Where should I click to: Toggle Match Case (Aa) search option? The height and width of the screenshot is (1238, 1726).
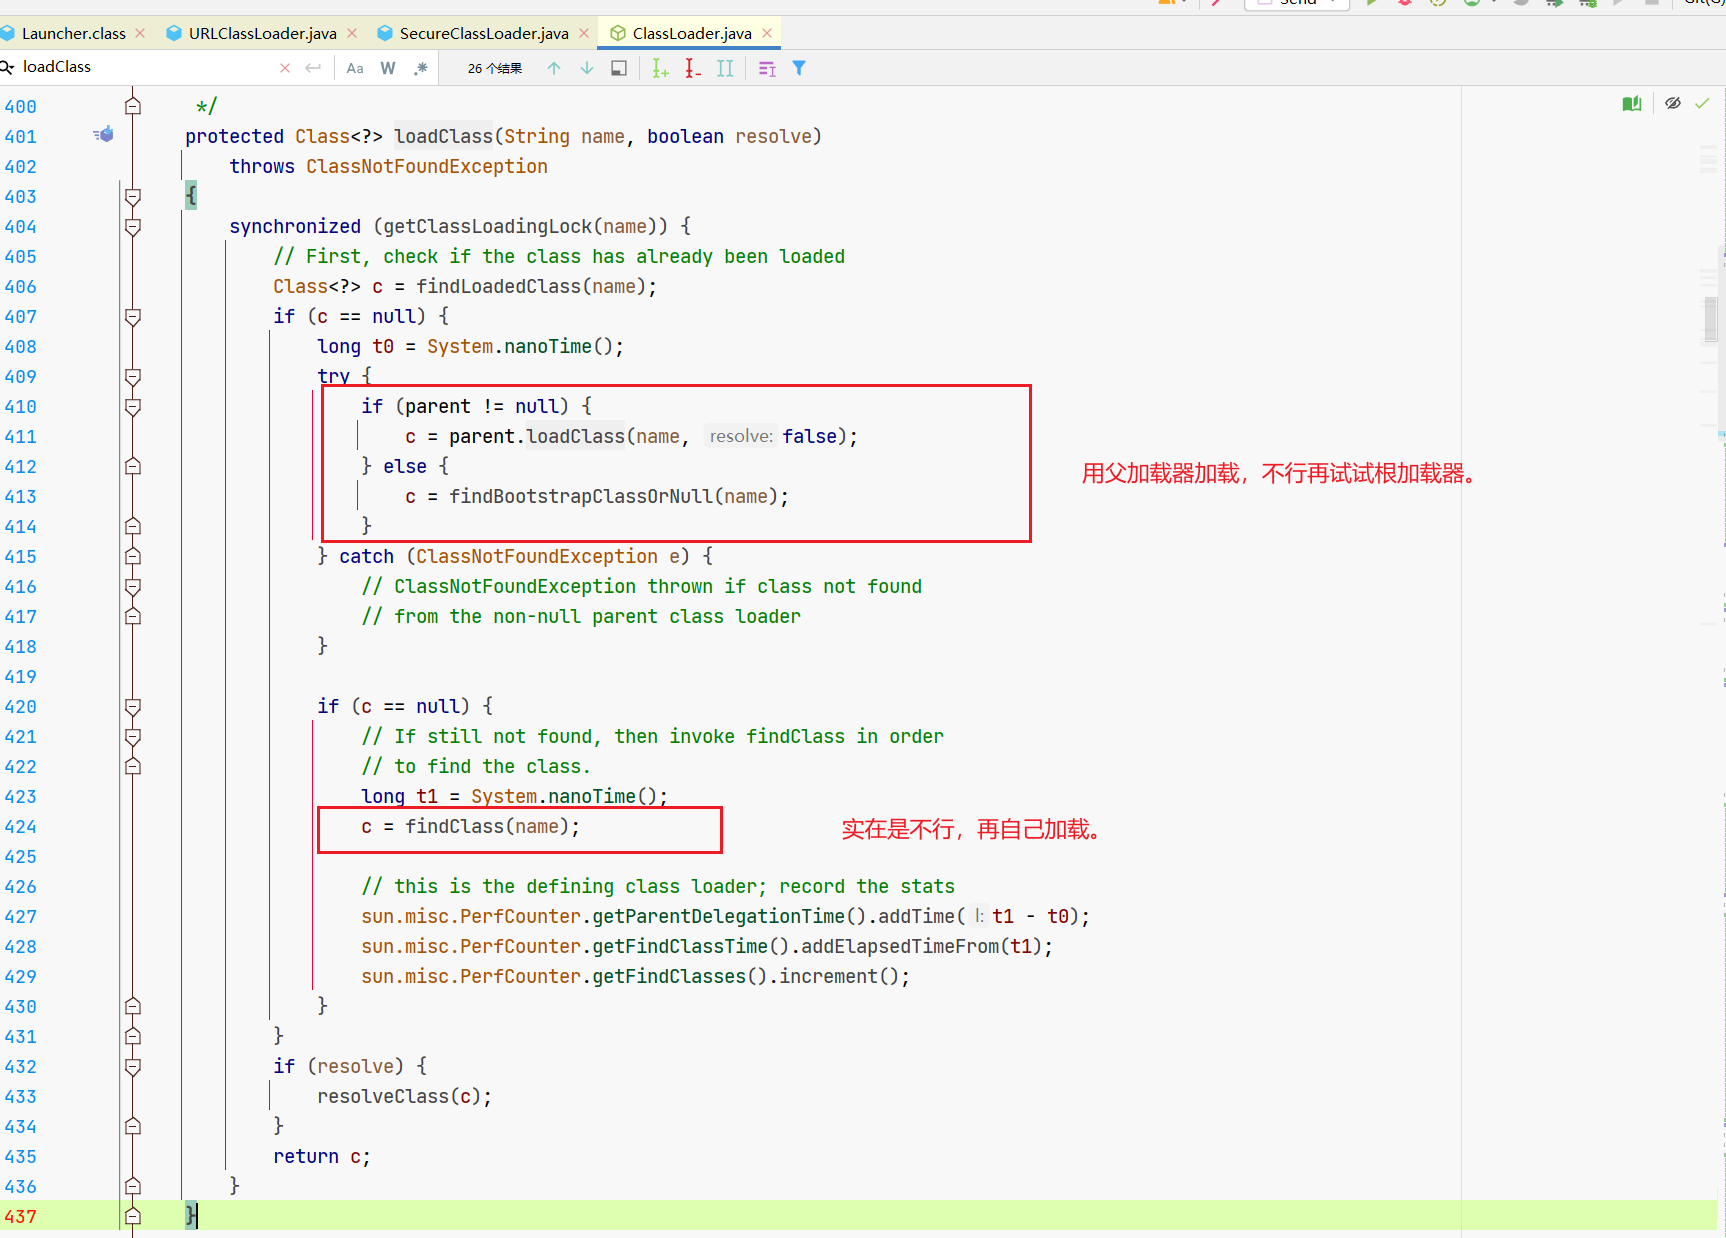tap(355, 68)
